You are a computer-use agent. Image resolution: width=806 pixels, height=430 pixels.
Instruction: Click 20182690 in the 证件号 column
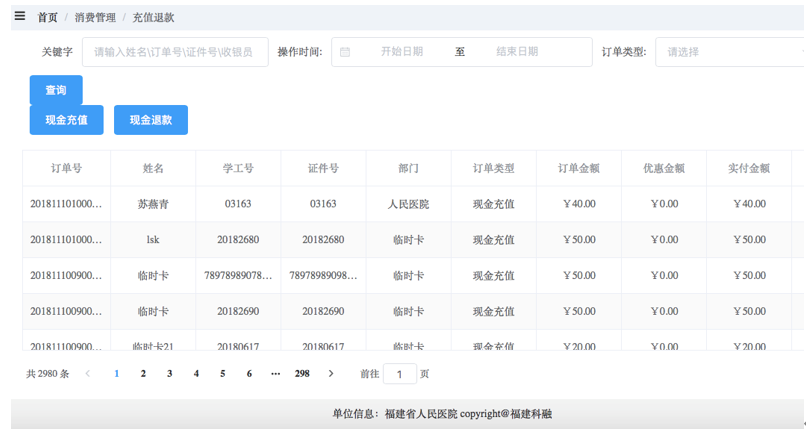point(323,311)
